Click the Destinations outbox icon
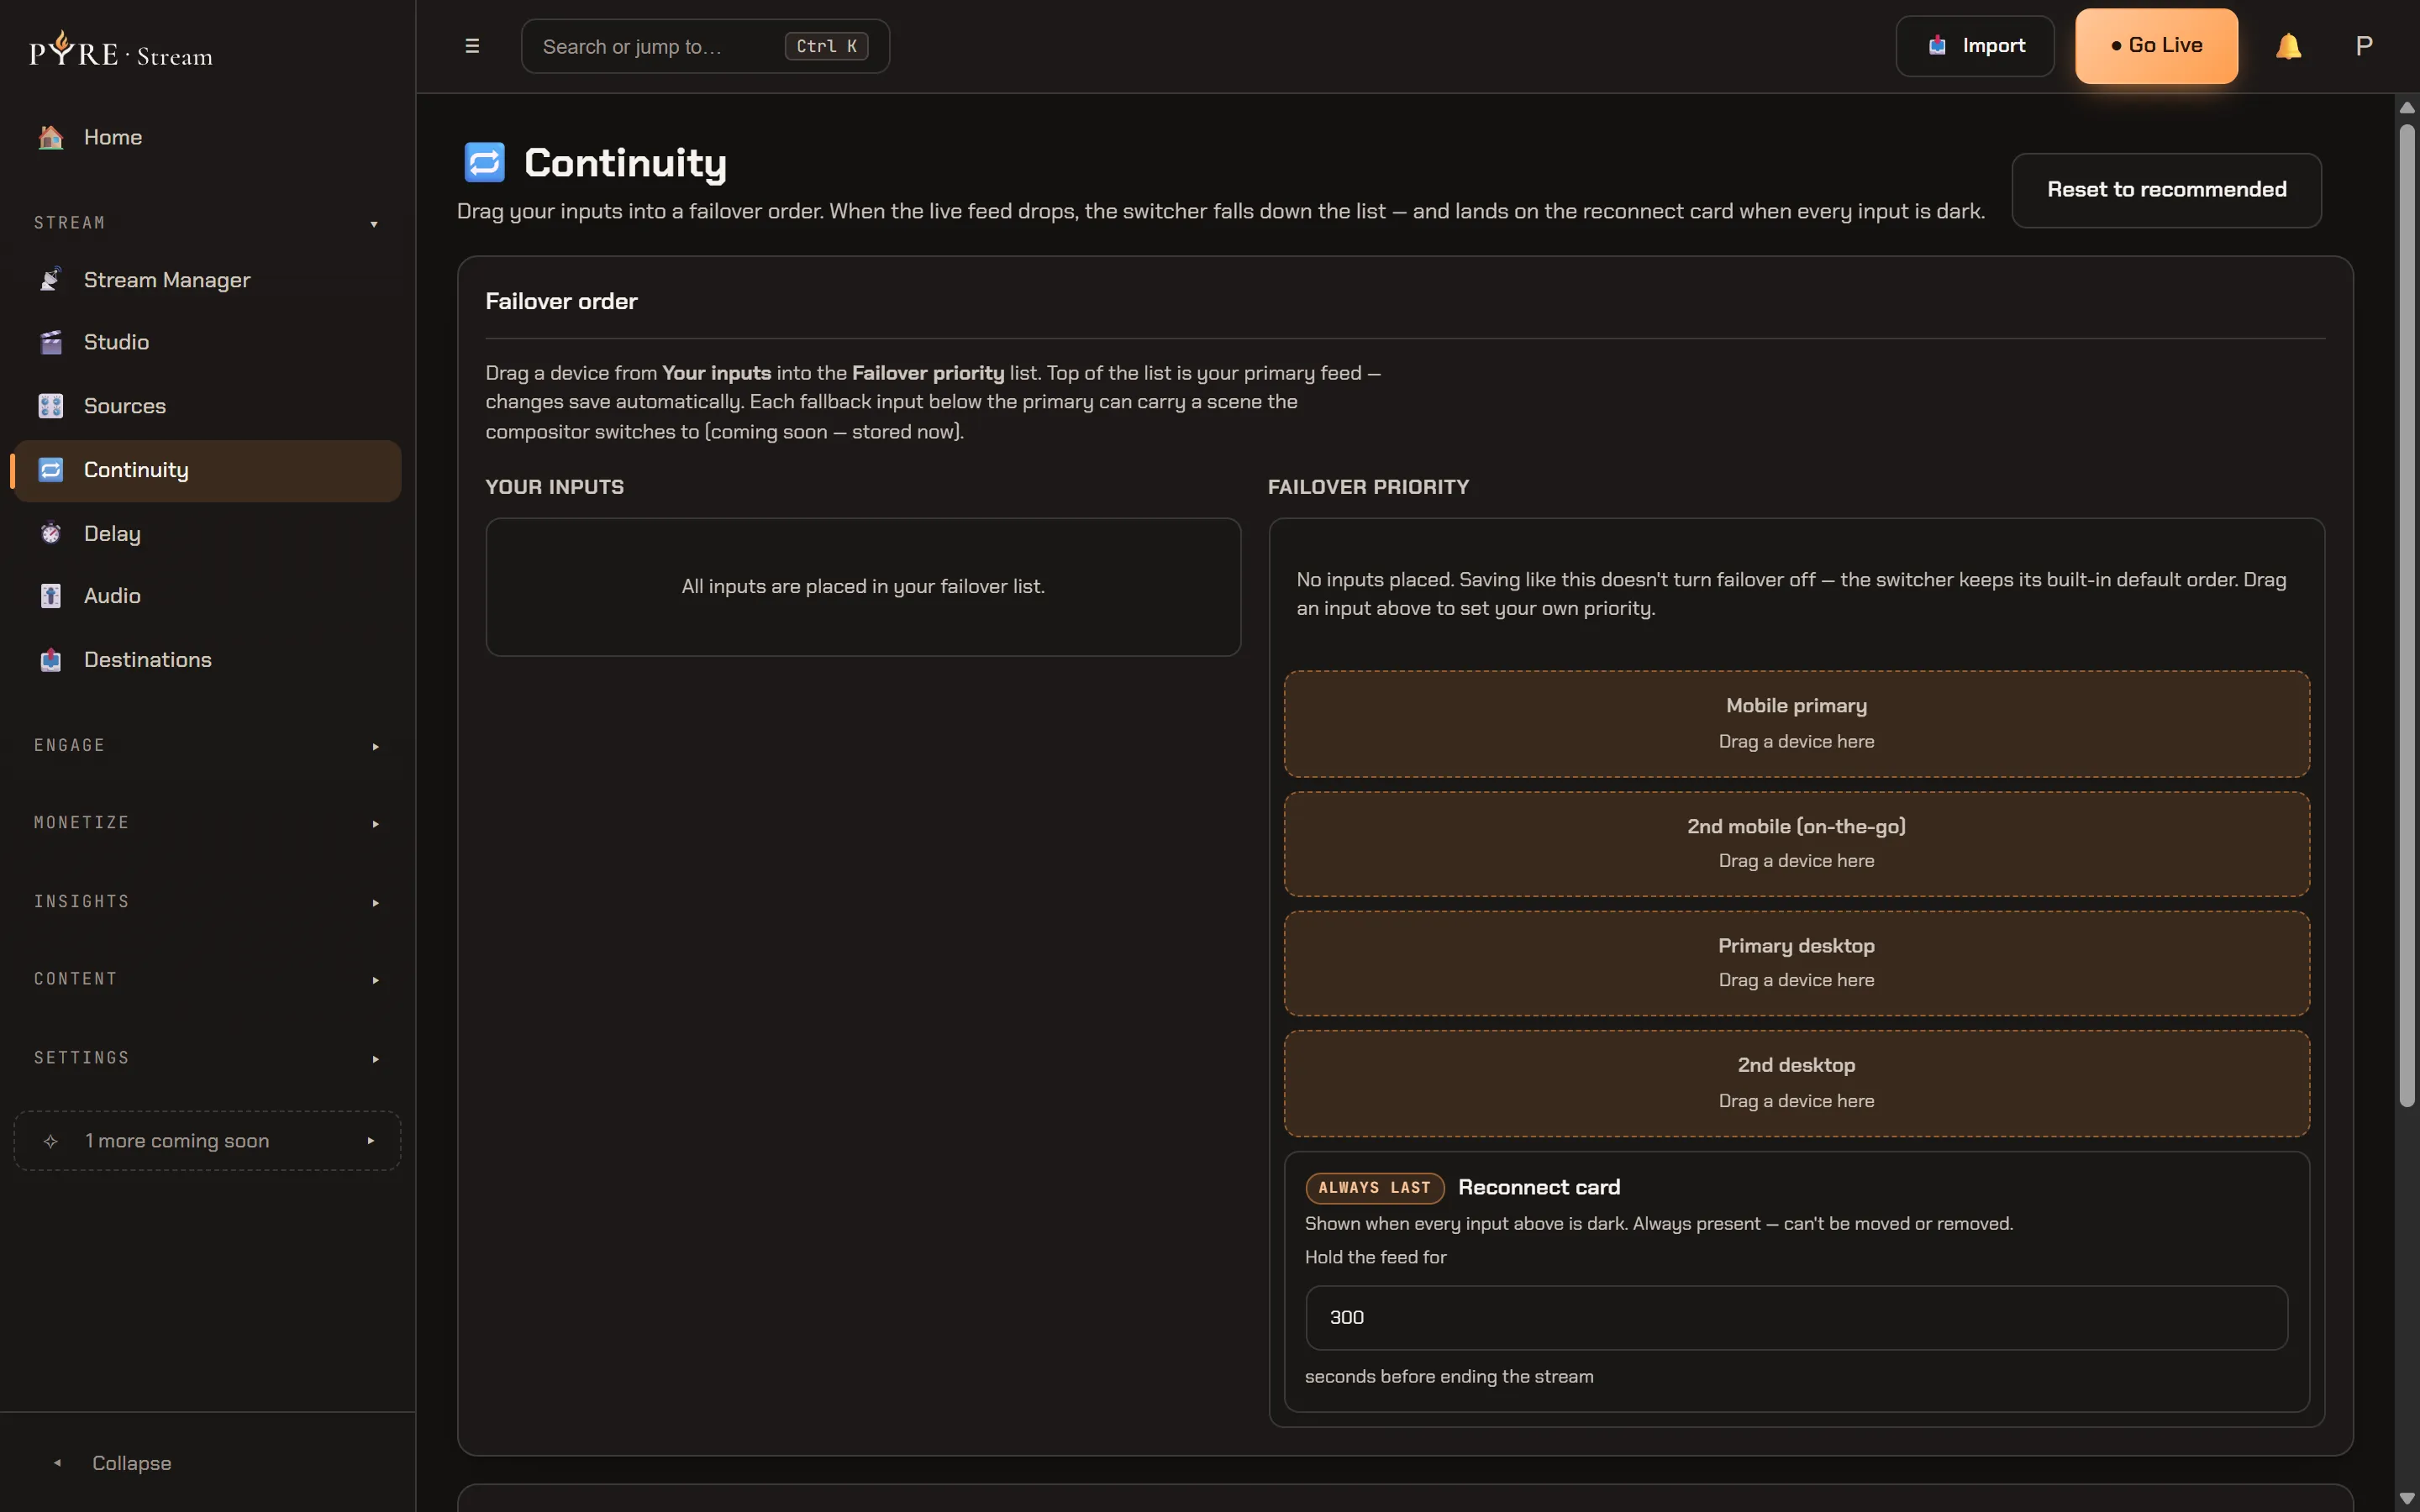 [51, 660]
